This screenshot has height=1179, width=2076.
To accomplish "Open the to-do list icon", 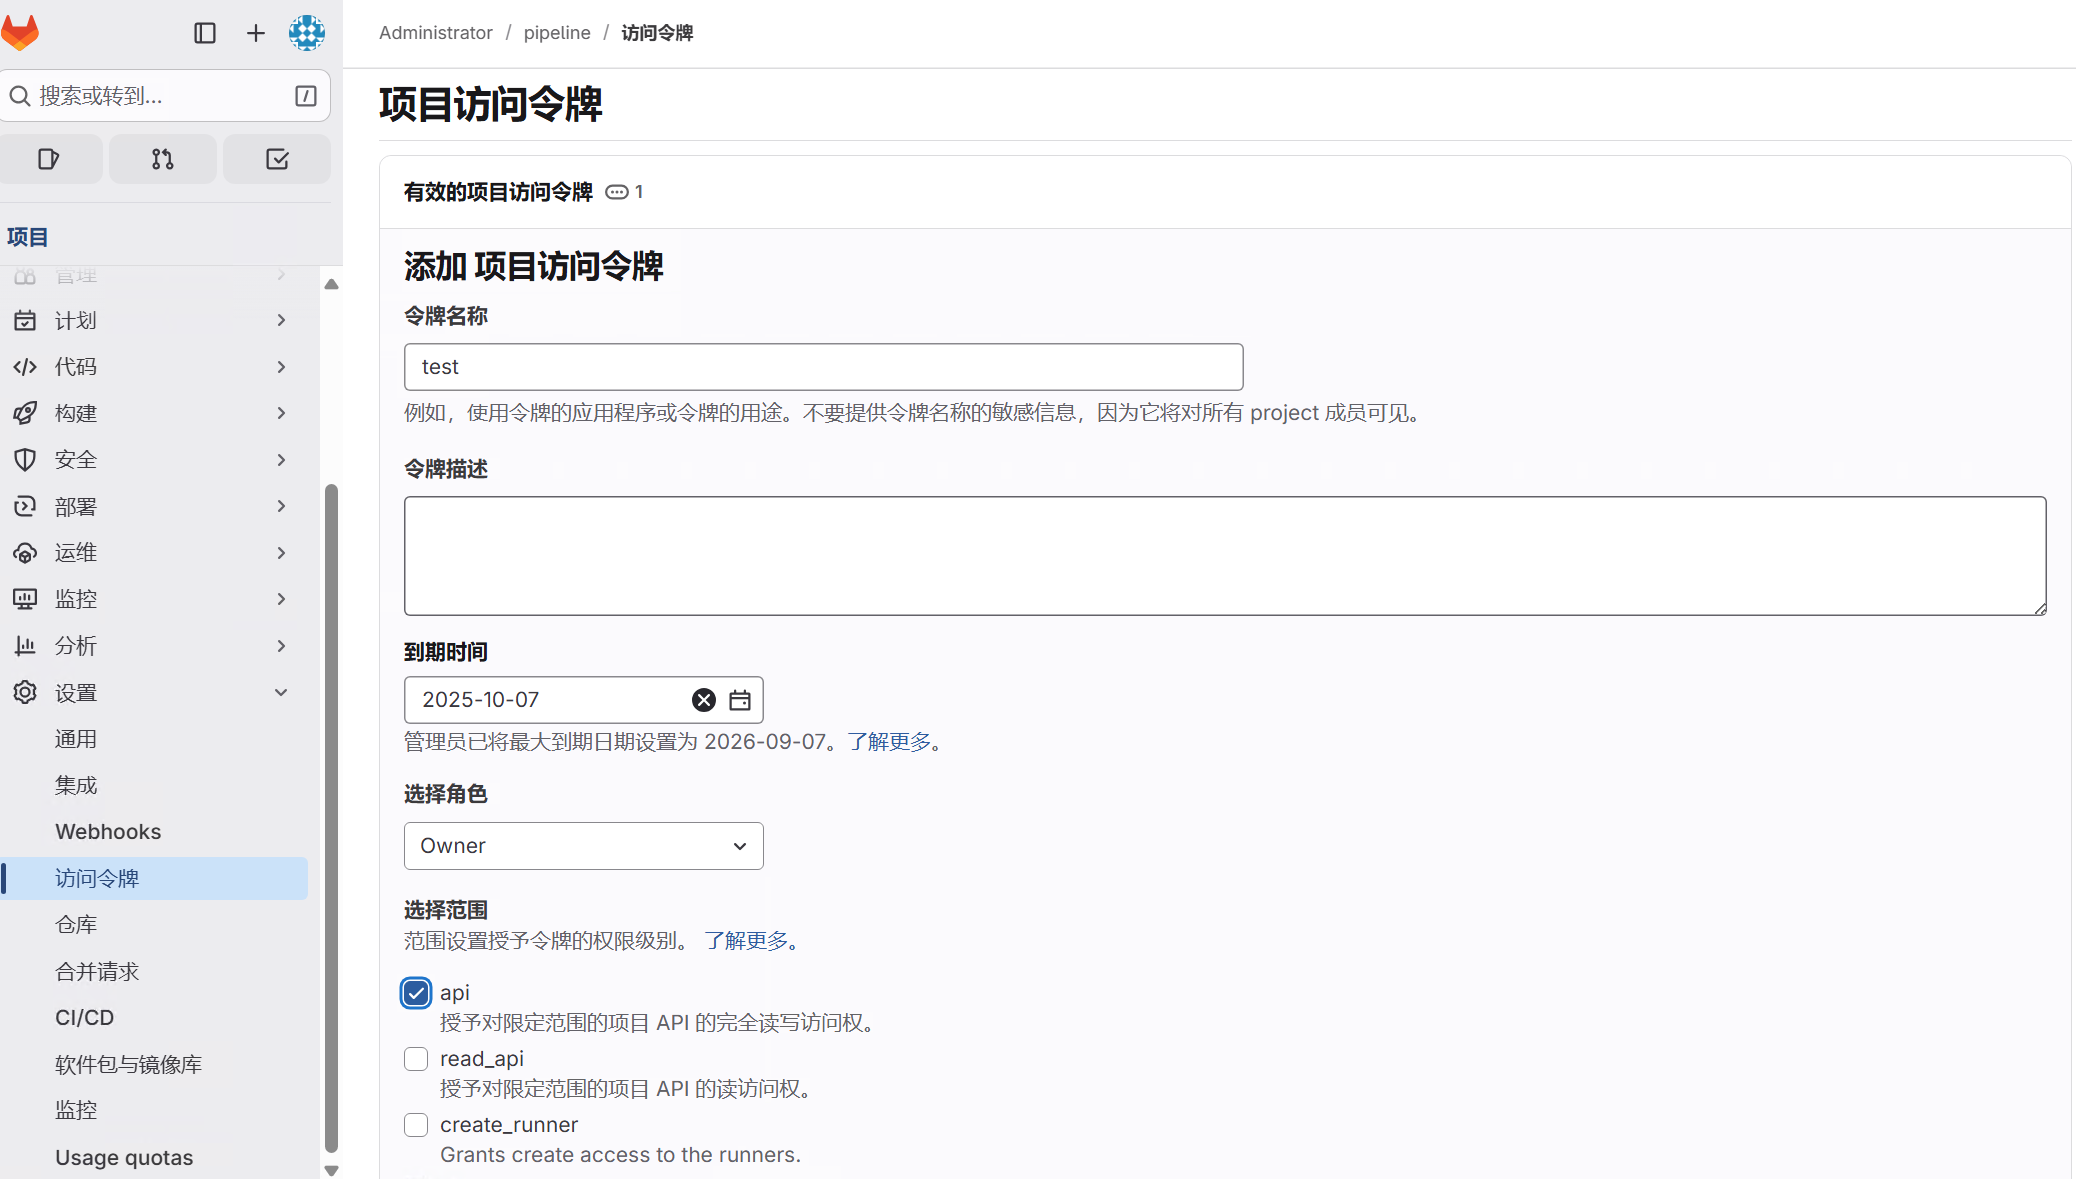I will [x=277, y=159].
